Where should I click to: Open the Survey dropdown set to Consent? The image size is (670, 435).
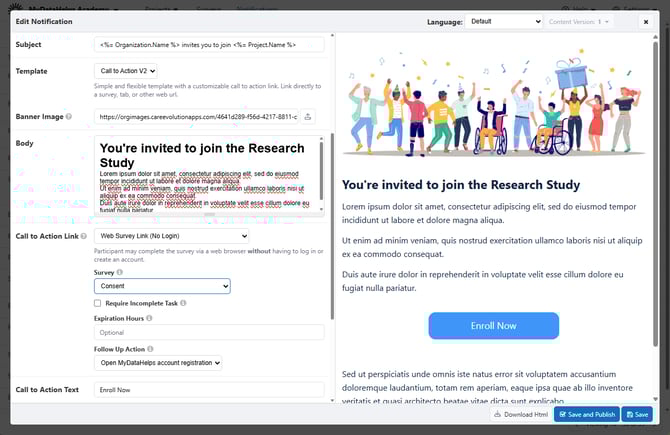pyautogui.click(x=161, y=286)
